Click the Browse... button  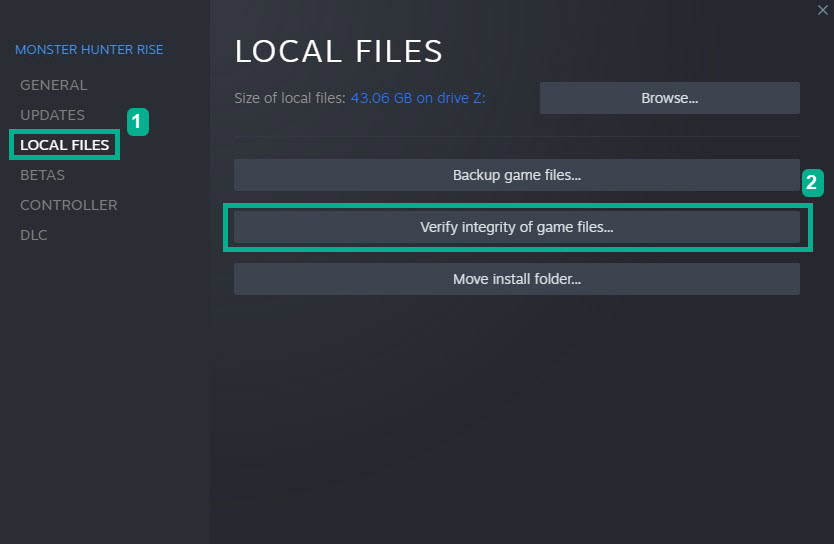coord(670,98)
